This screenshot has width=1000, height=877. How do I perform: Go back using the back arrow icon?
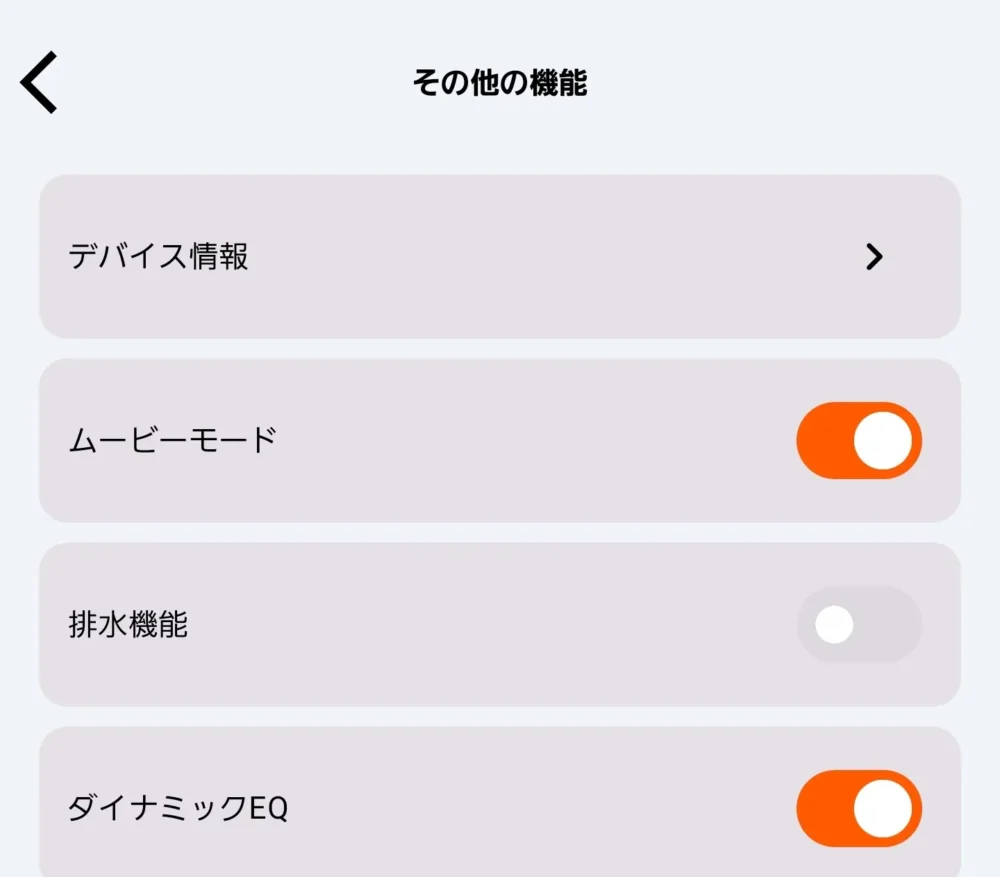[x=39, y=83]
